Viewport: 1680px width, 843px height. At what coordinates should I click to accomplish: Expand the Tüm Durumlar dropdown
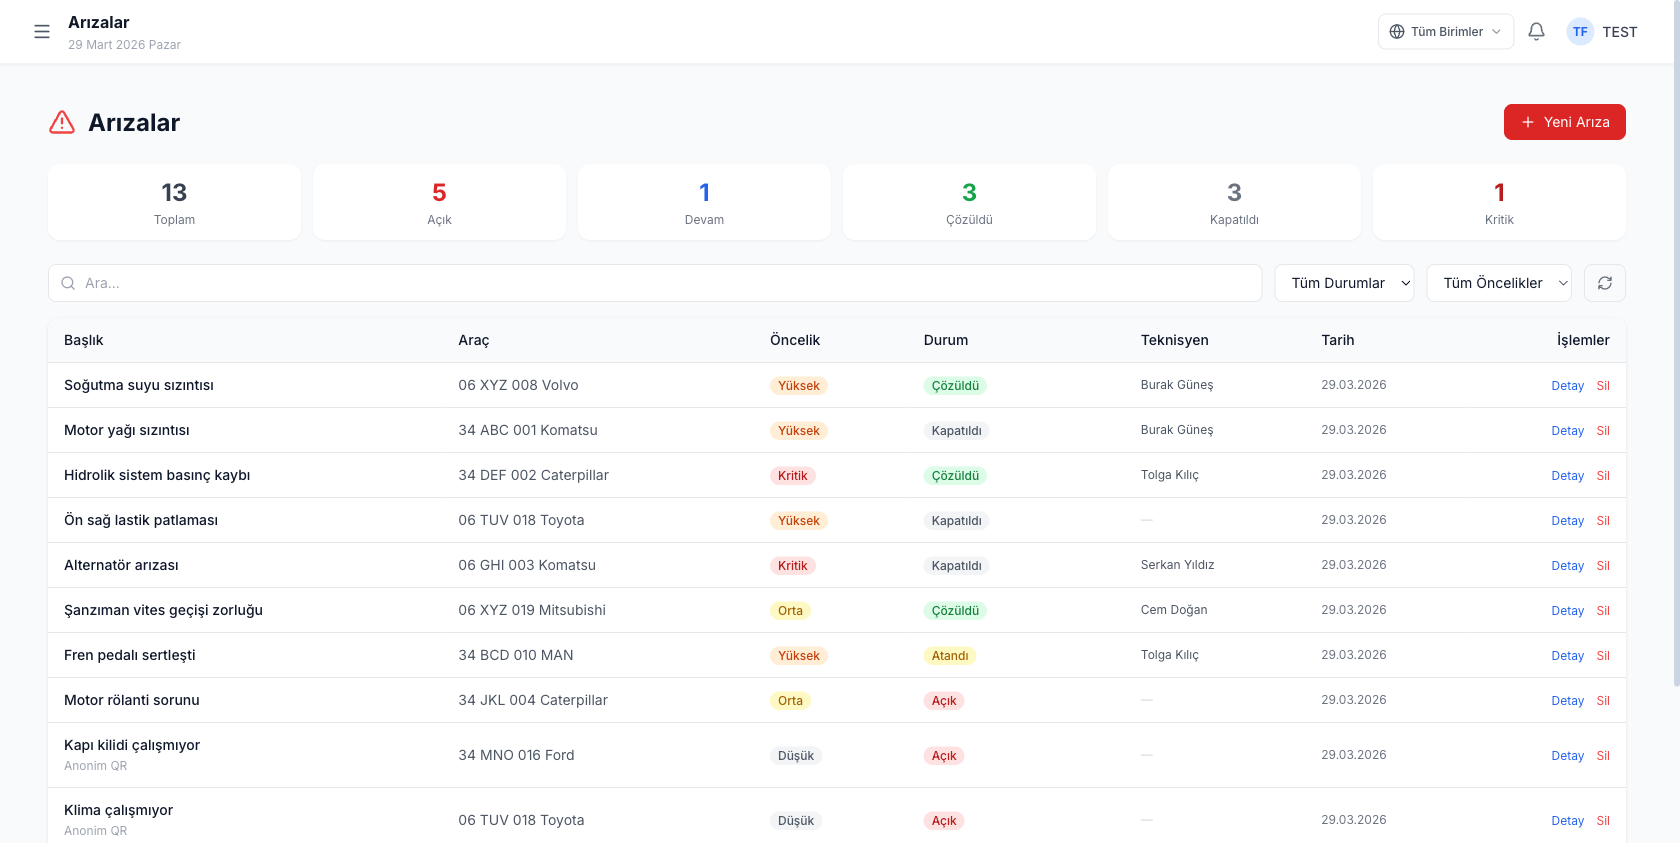(x=1344, y=283)
